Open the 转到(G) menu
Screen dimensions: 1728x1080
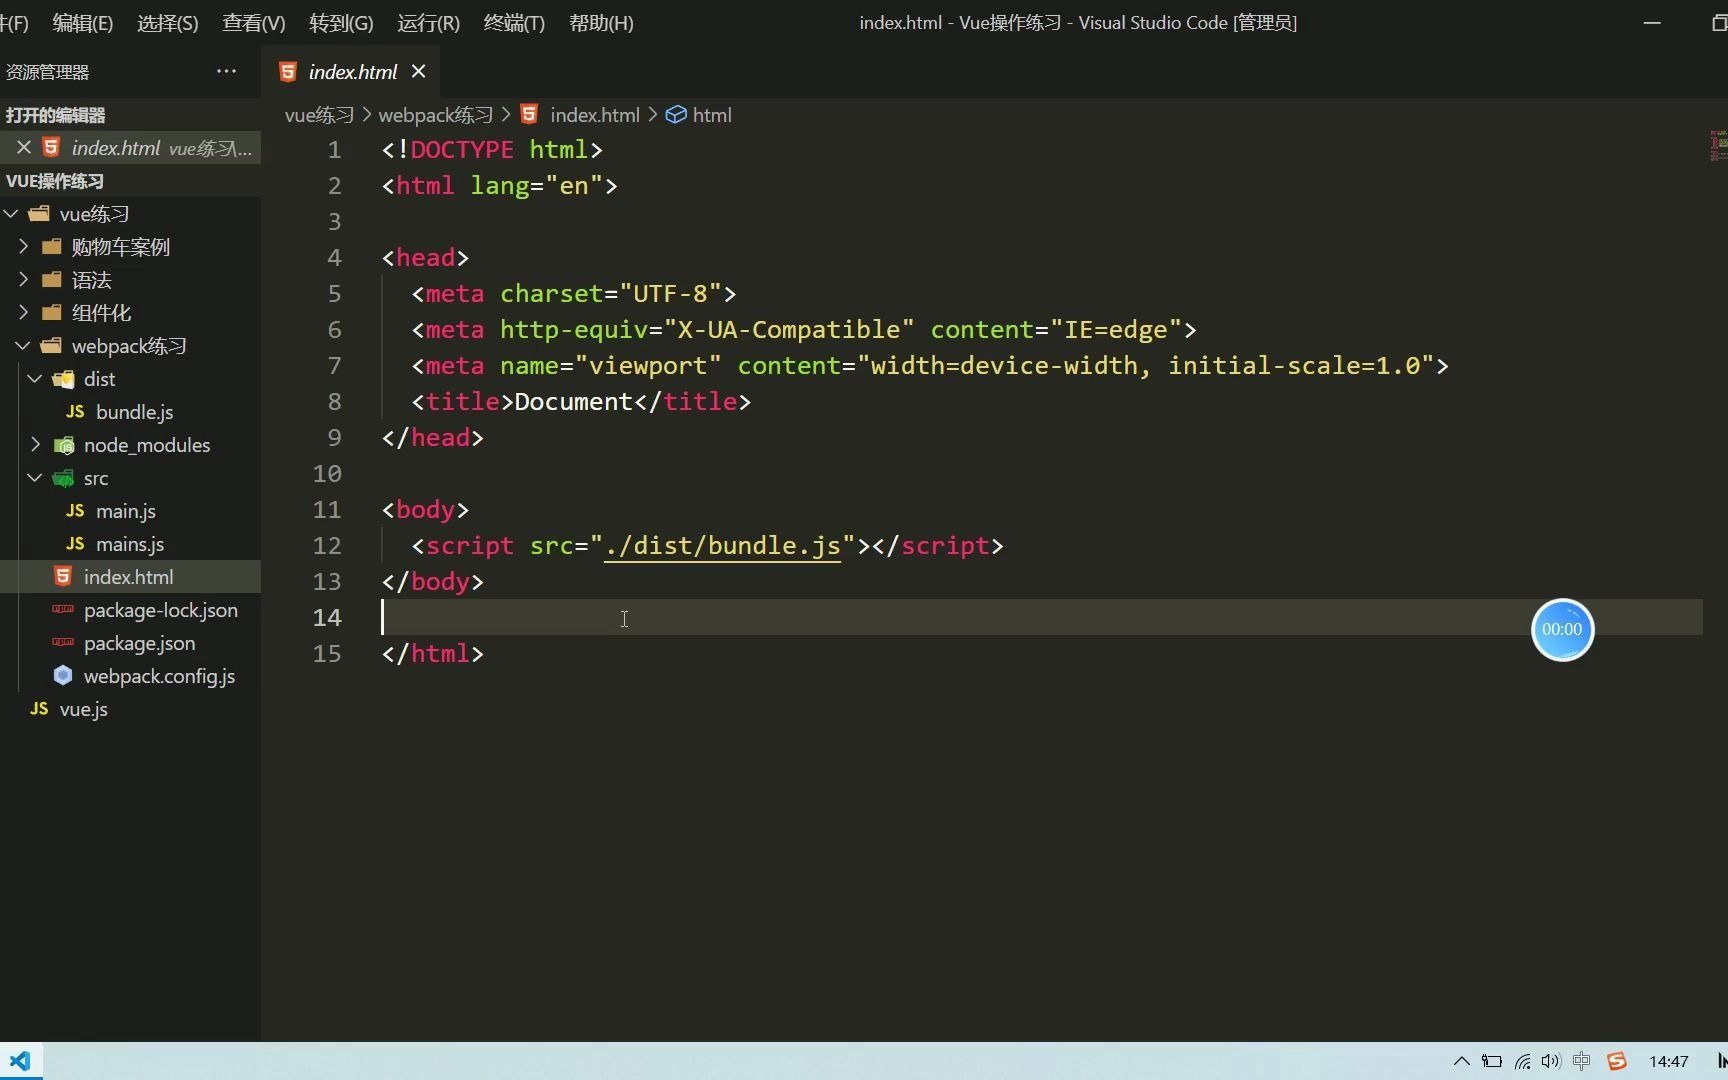tap(341, 23)
